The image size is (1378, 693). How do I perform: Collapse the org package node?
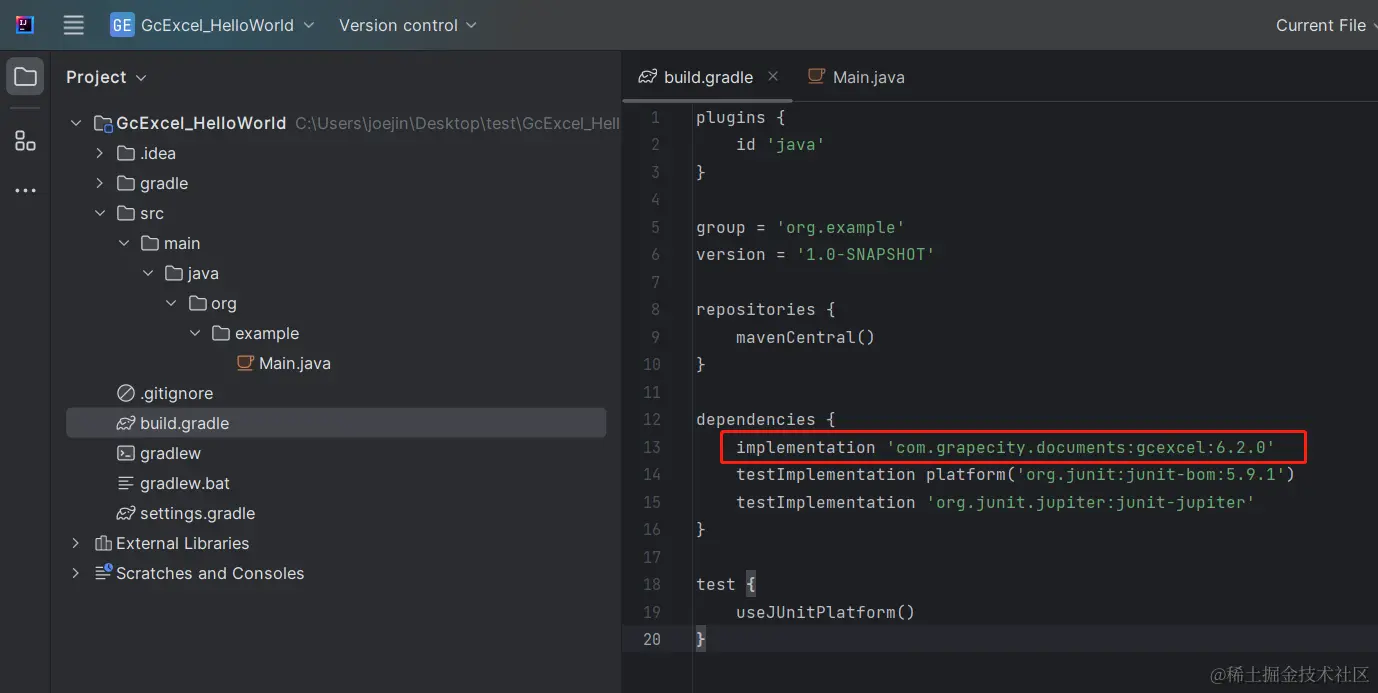point(172,303)
